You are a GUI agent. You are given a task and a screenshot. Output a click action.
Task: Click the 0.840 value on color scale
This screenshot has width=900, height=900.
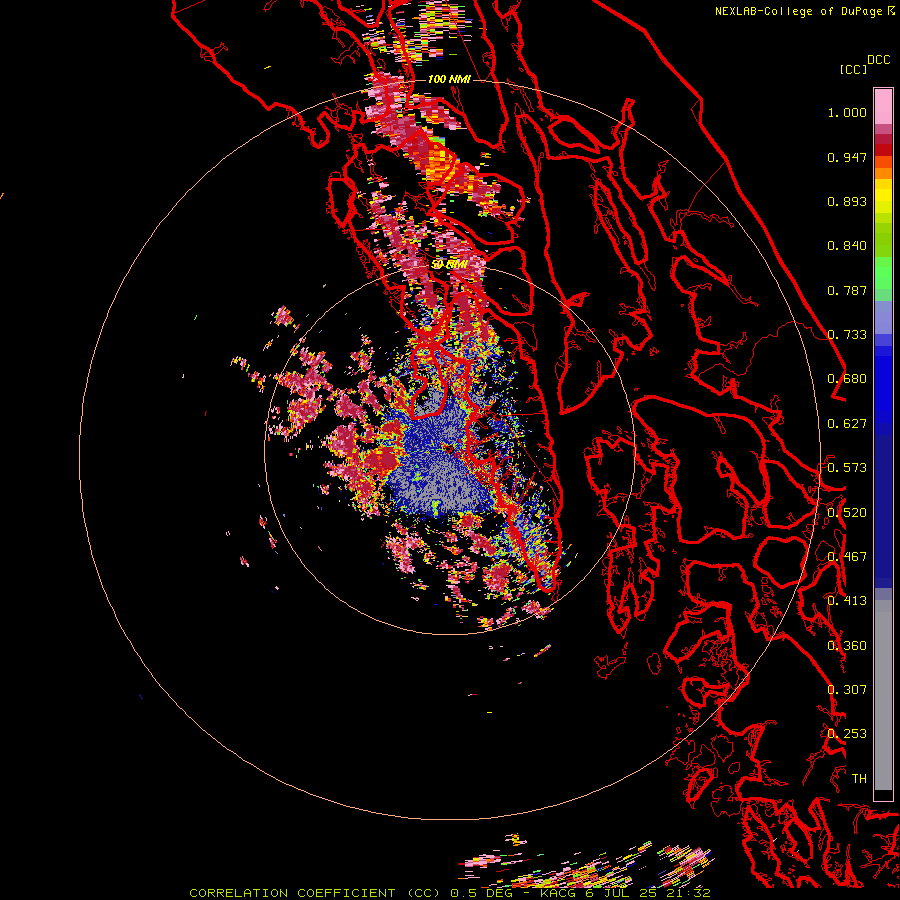click(847, 246)
